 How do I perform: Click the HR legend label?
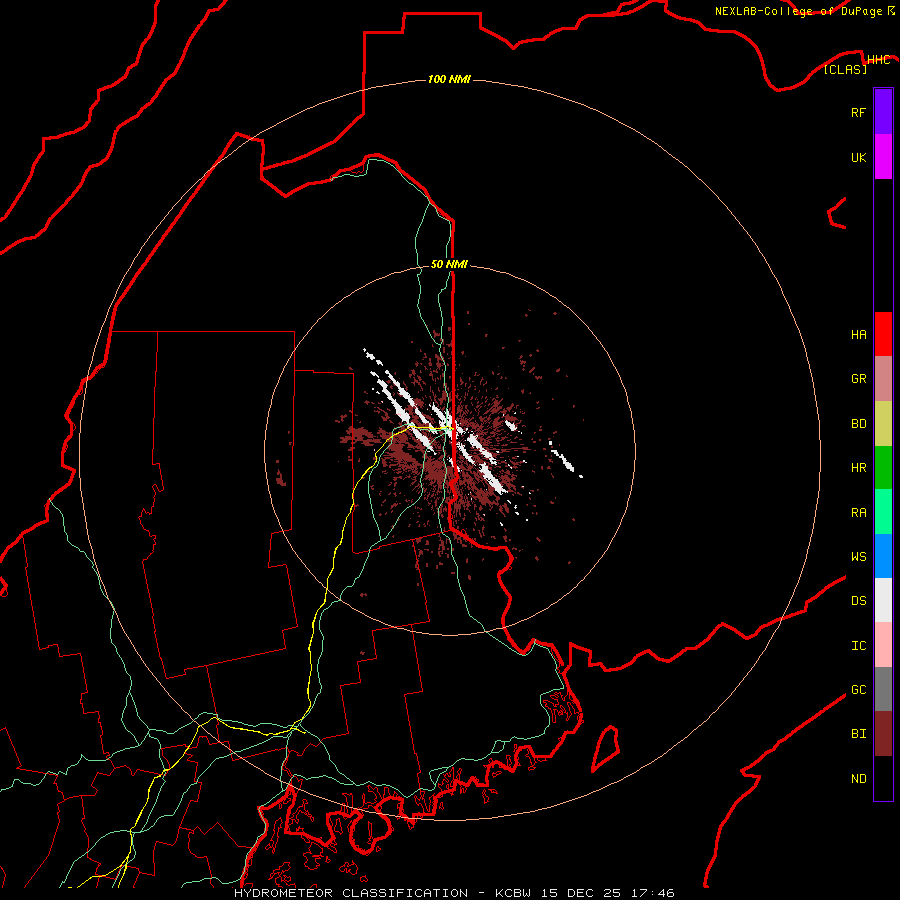858,468
